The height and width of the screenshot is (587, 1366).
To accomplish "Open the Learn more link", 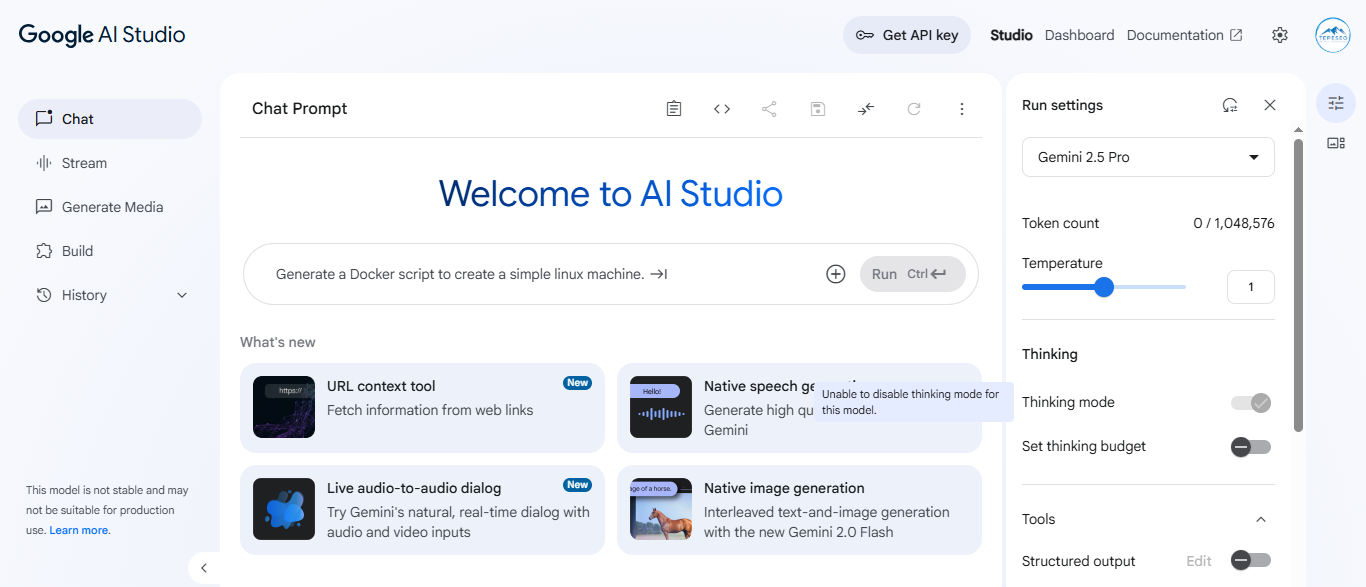I will pos(79,531).
